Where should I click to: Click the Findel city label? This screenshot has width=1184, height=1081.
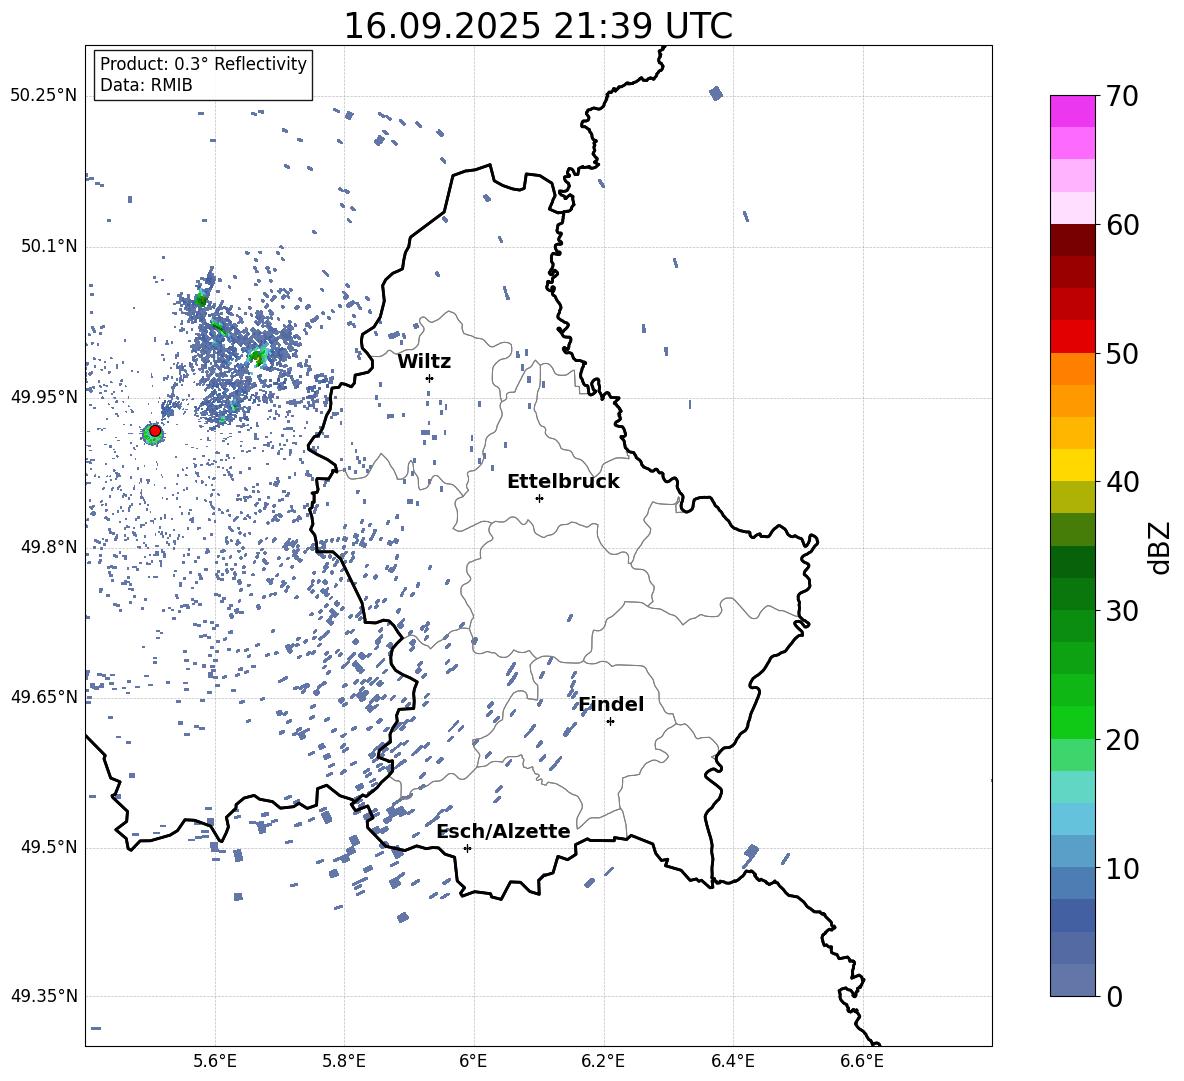611,704
